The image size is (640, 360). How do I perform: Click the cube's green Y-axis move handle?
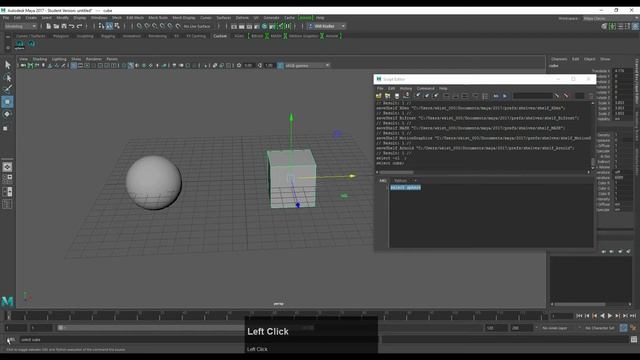coord(291,118)
